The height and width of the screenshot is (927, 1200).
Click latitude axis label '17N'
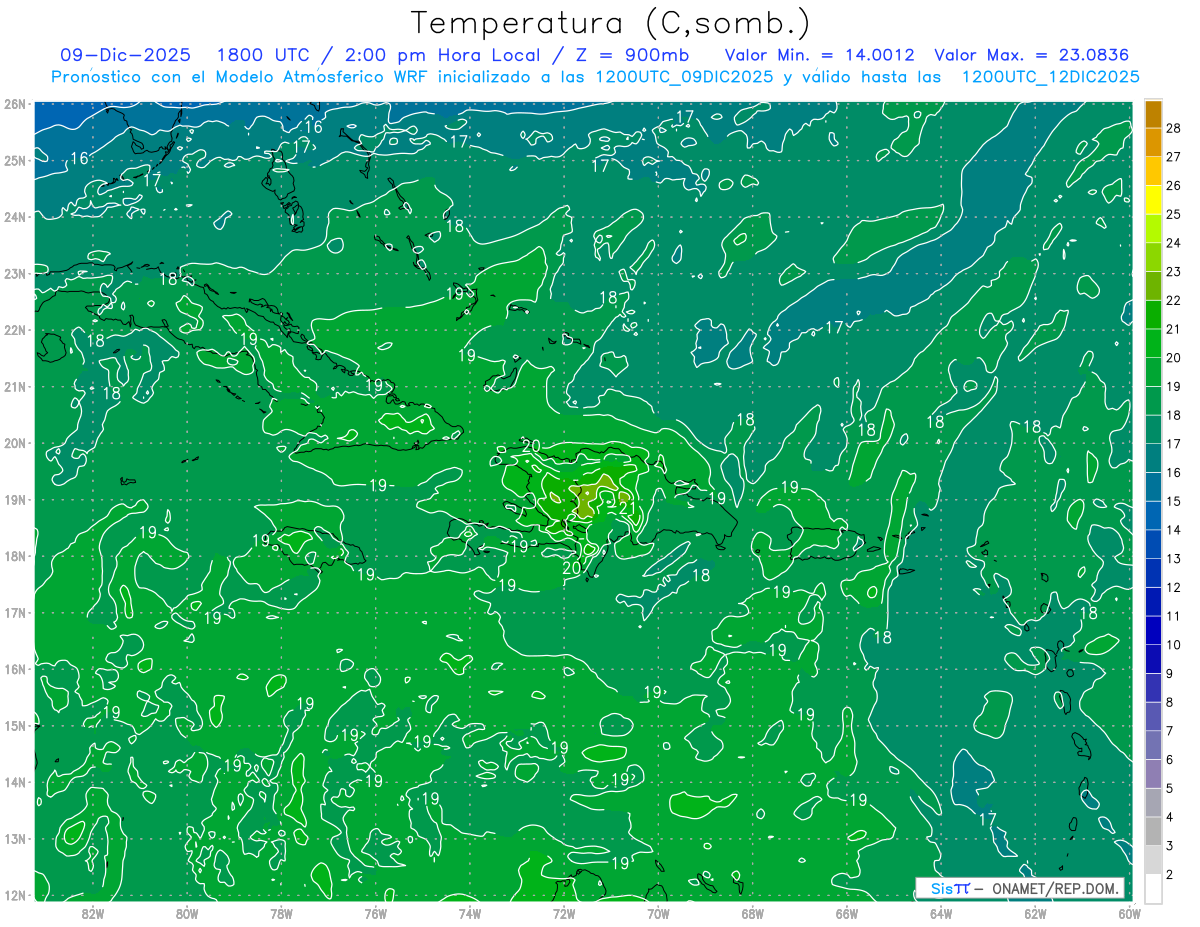(x=15, y=612)
